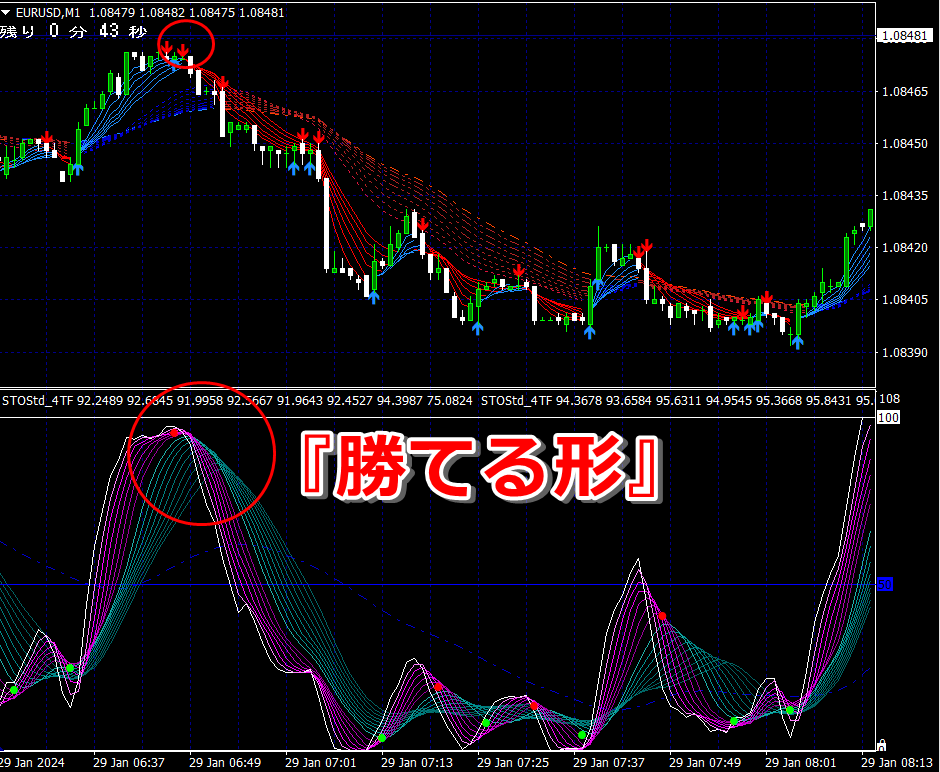Click the '29 Jan 07:25' time label

click(513, 762)
